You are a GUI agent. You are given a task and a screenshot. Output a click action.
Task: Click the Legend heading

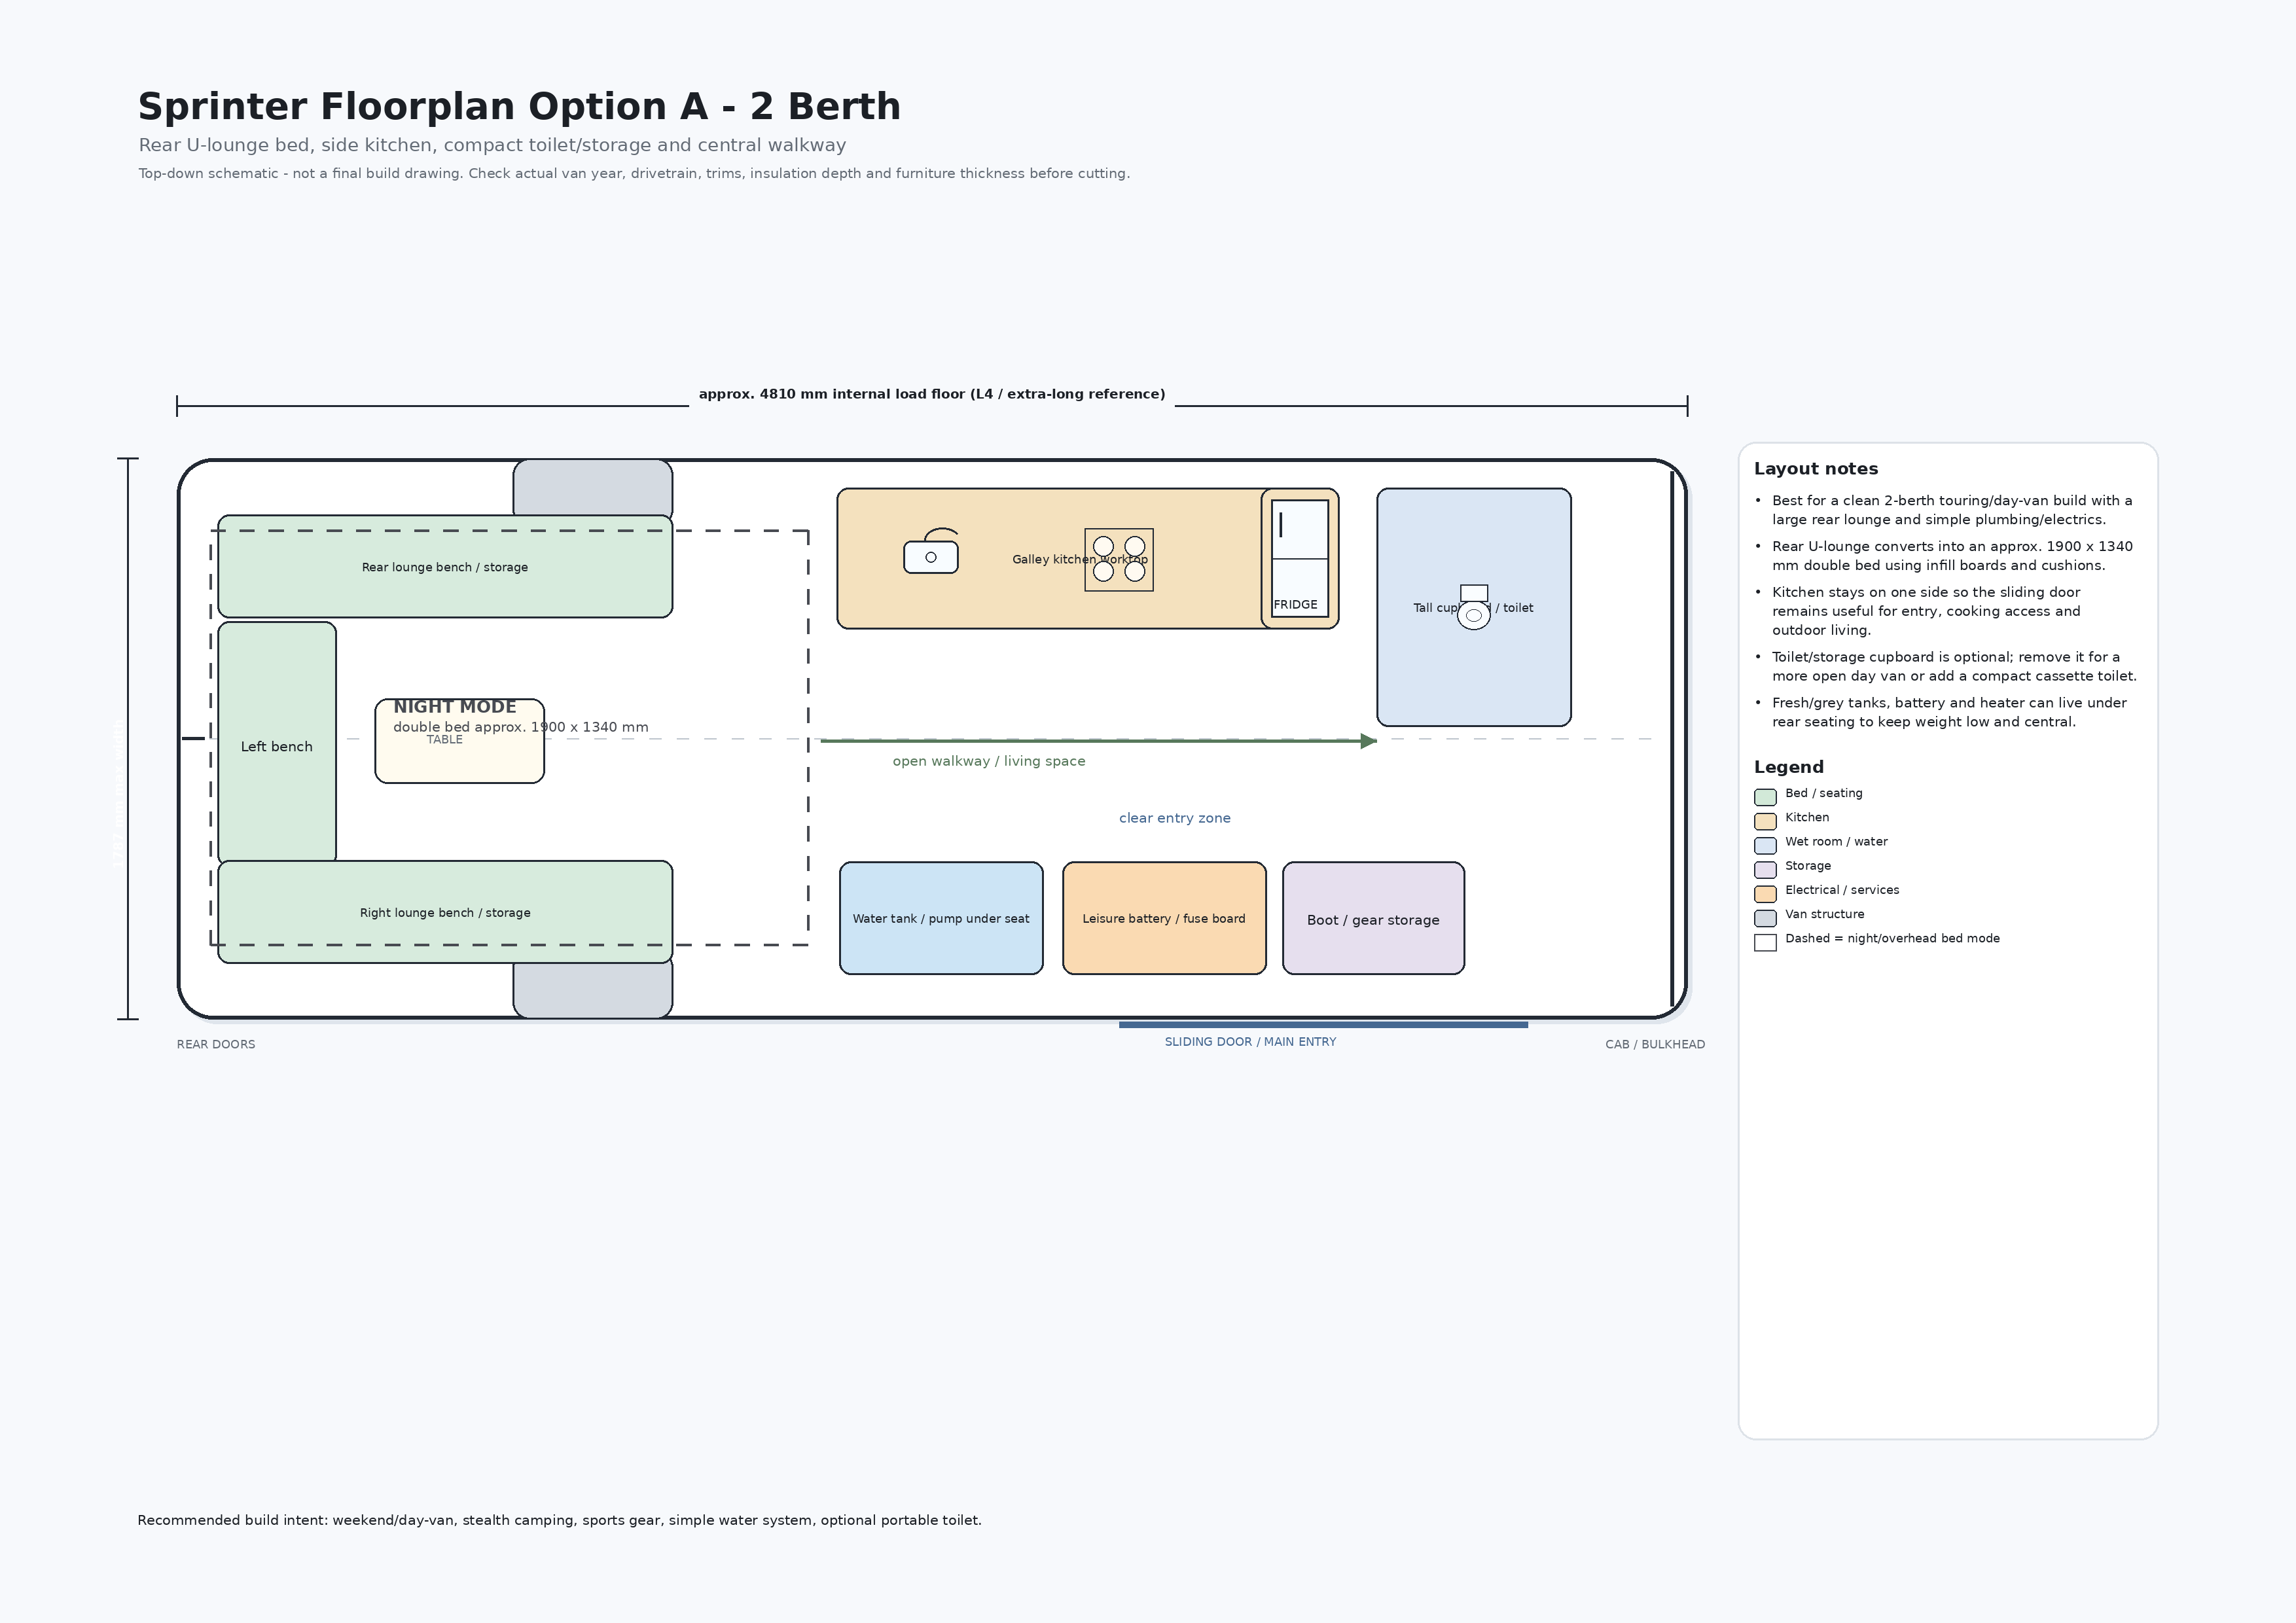pyautogui.click(x=1789, y=767)
